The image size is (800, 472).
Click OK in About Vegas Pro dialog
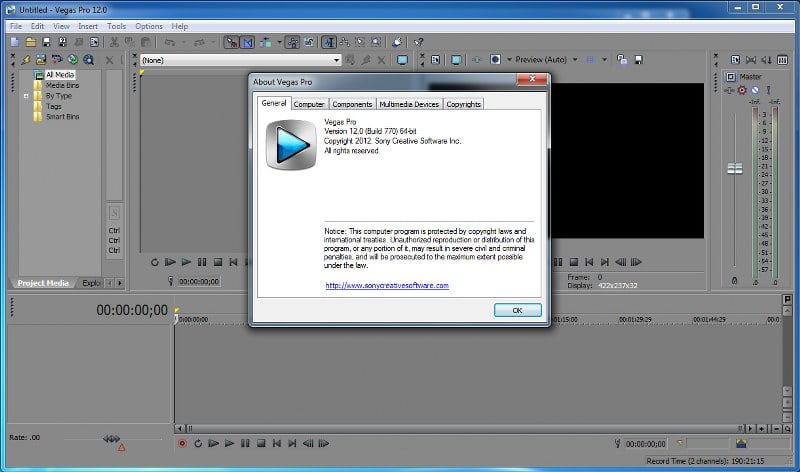[x=517, y=310]
